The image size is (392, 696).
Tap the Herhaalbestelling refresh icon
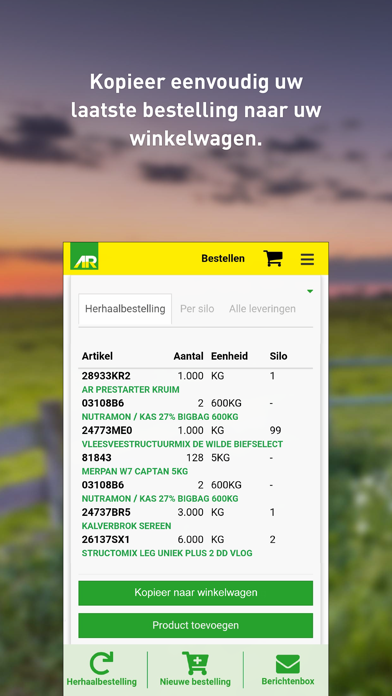(x=101, y=663)
